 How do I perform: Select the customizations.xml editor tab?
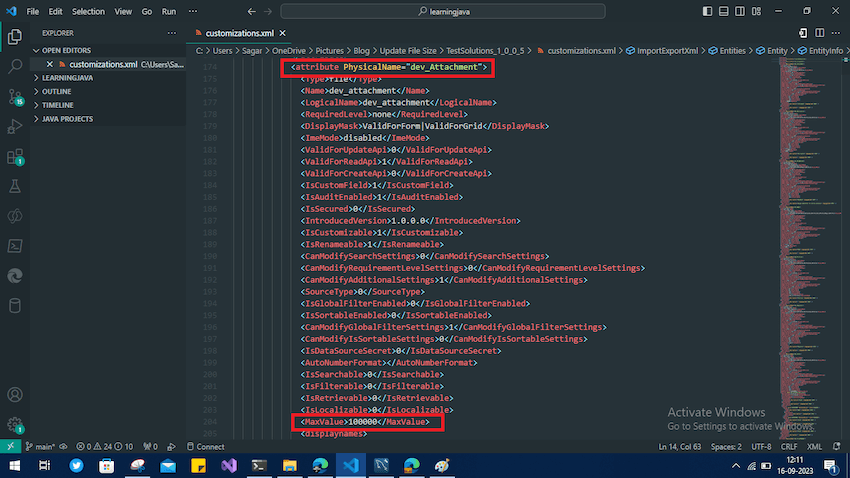(x=240, y=33)
